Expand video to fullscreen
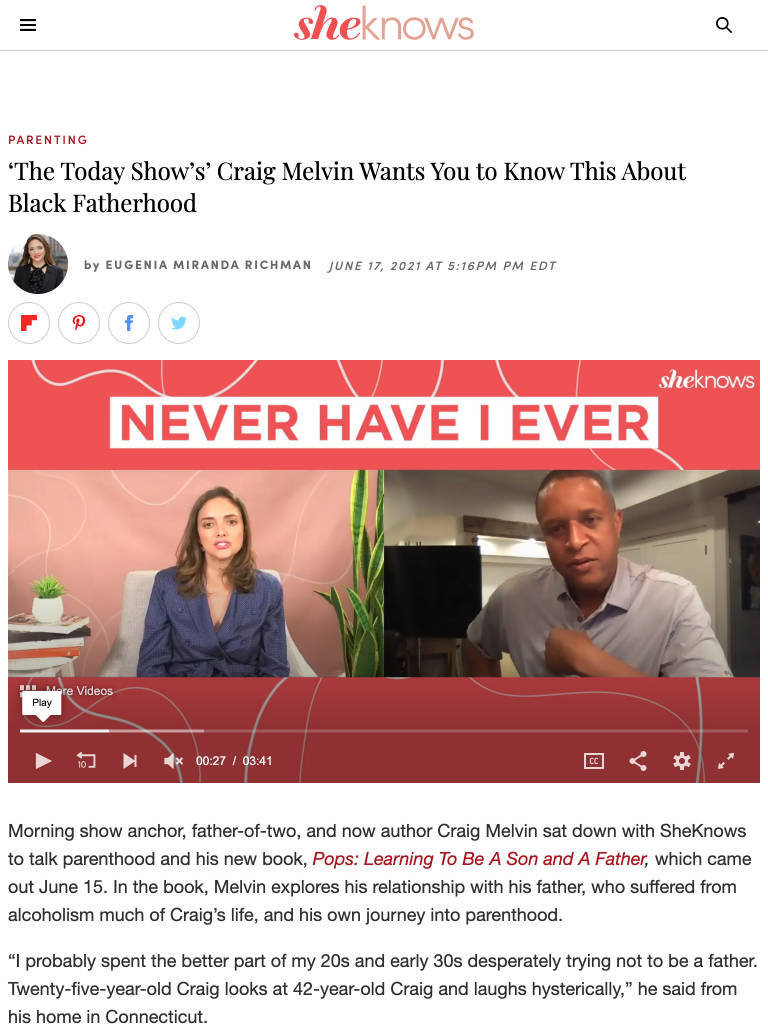This screenshot has width=768, height=1024. point(726,761)
